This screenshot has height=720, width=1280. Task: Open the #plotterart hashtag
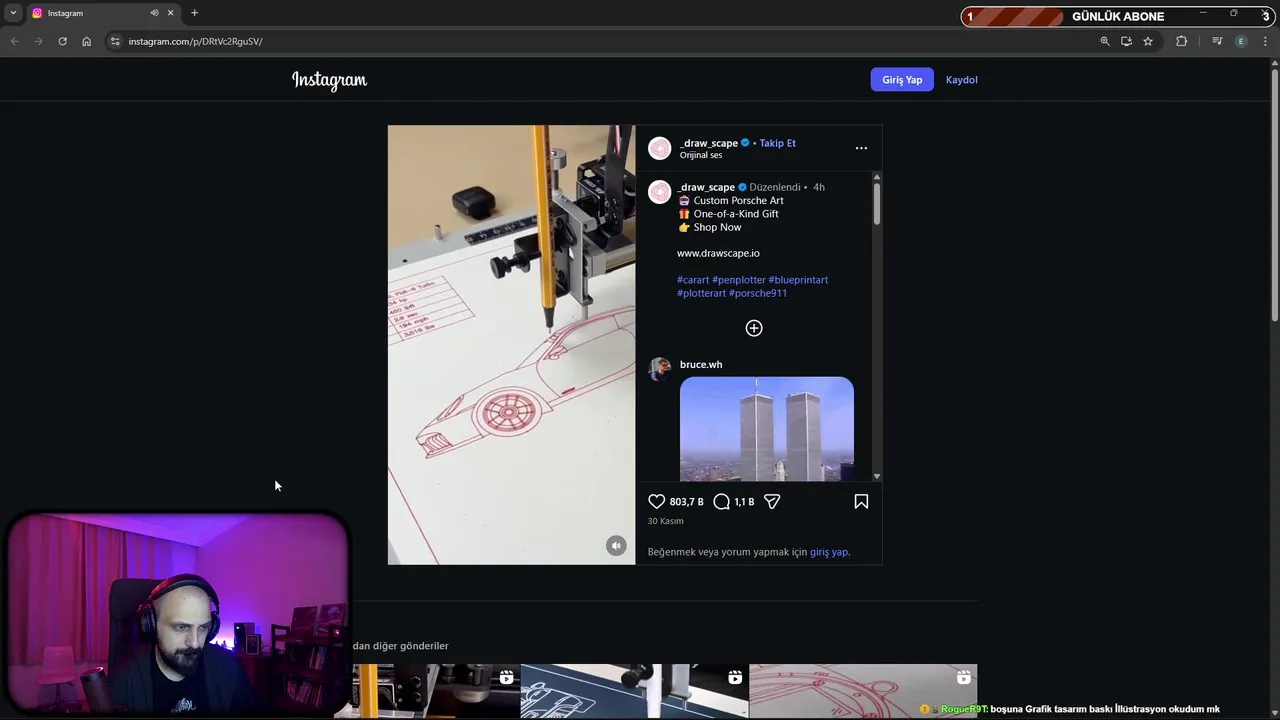click(x=701, y=293)
